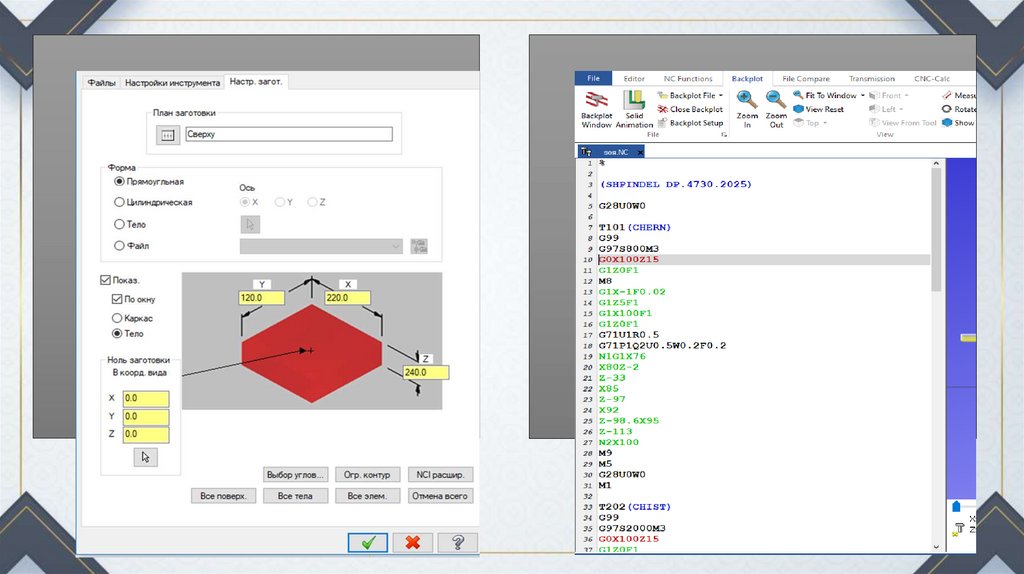Choose the Каркас display option
The image size is (1024, 574).
coord(118,317)
